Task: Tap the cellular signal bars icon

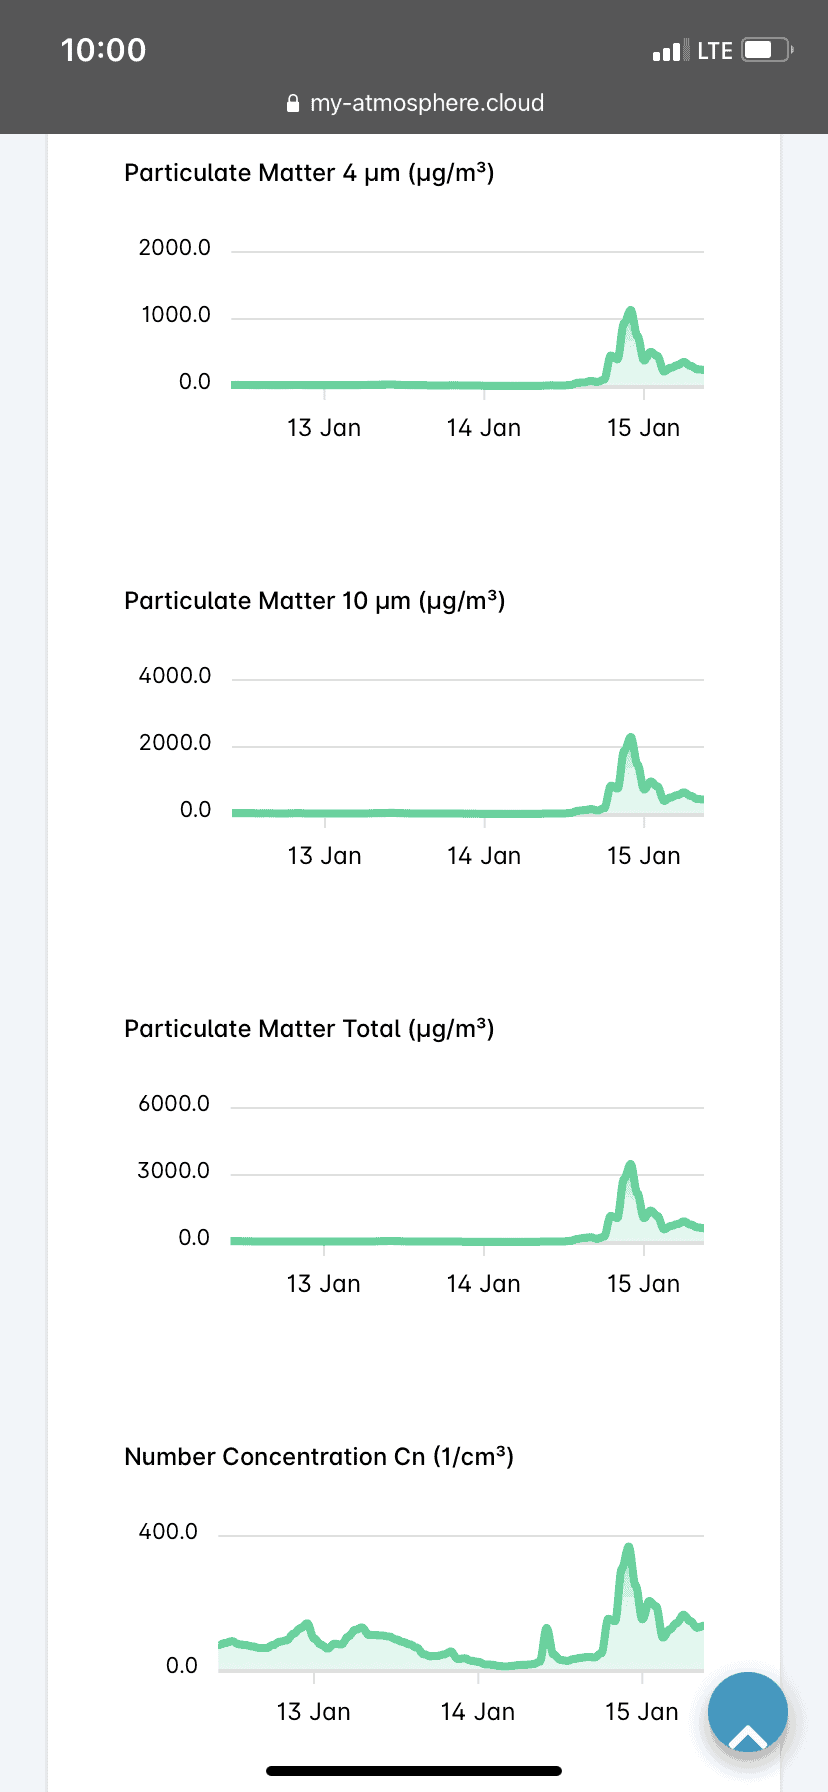Action: coord(670,51)
